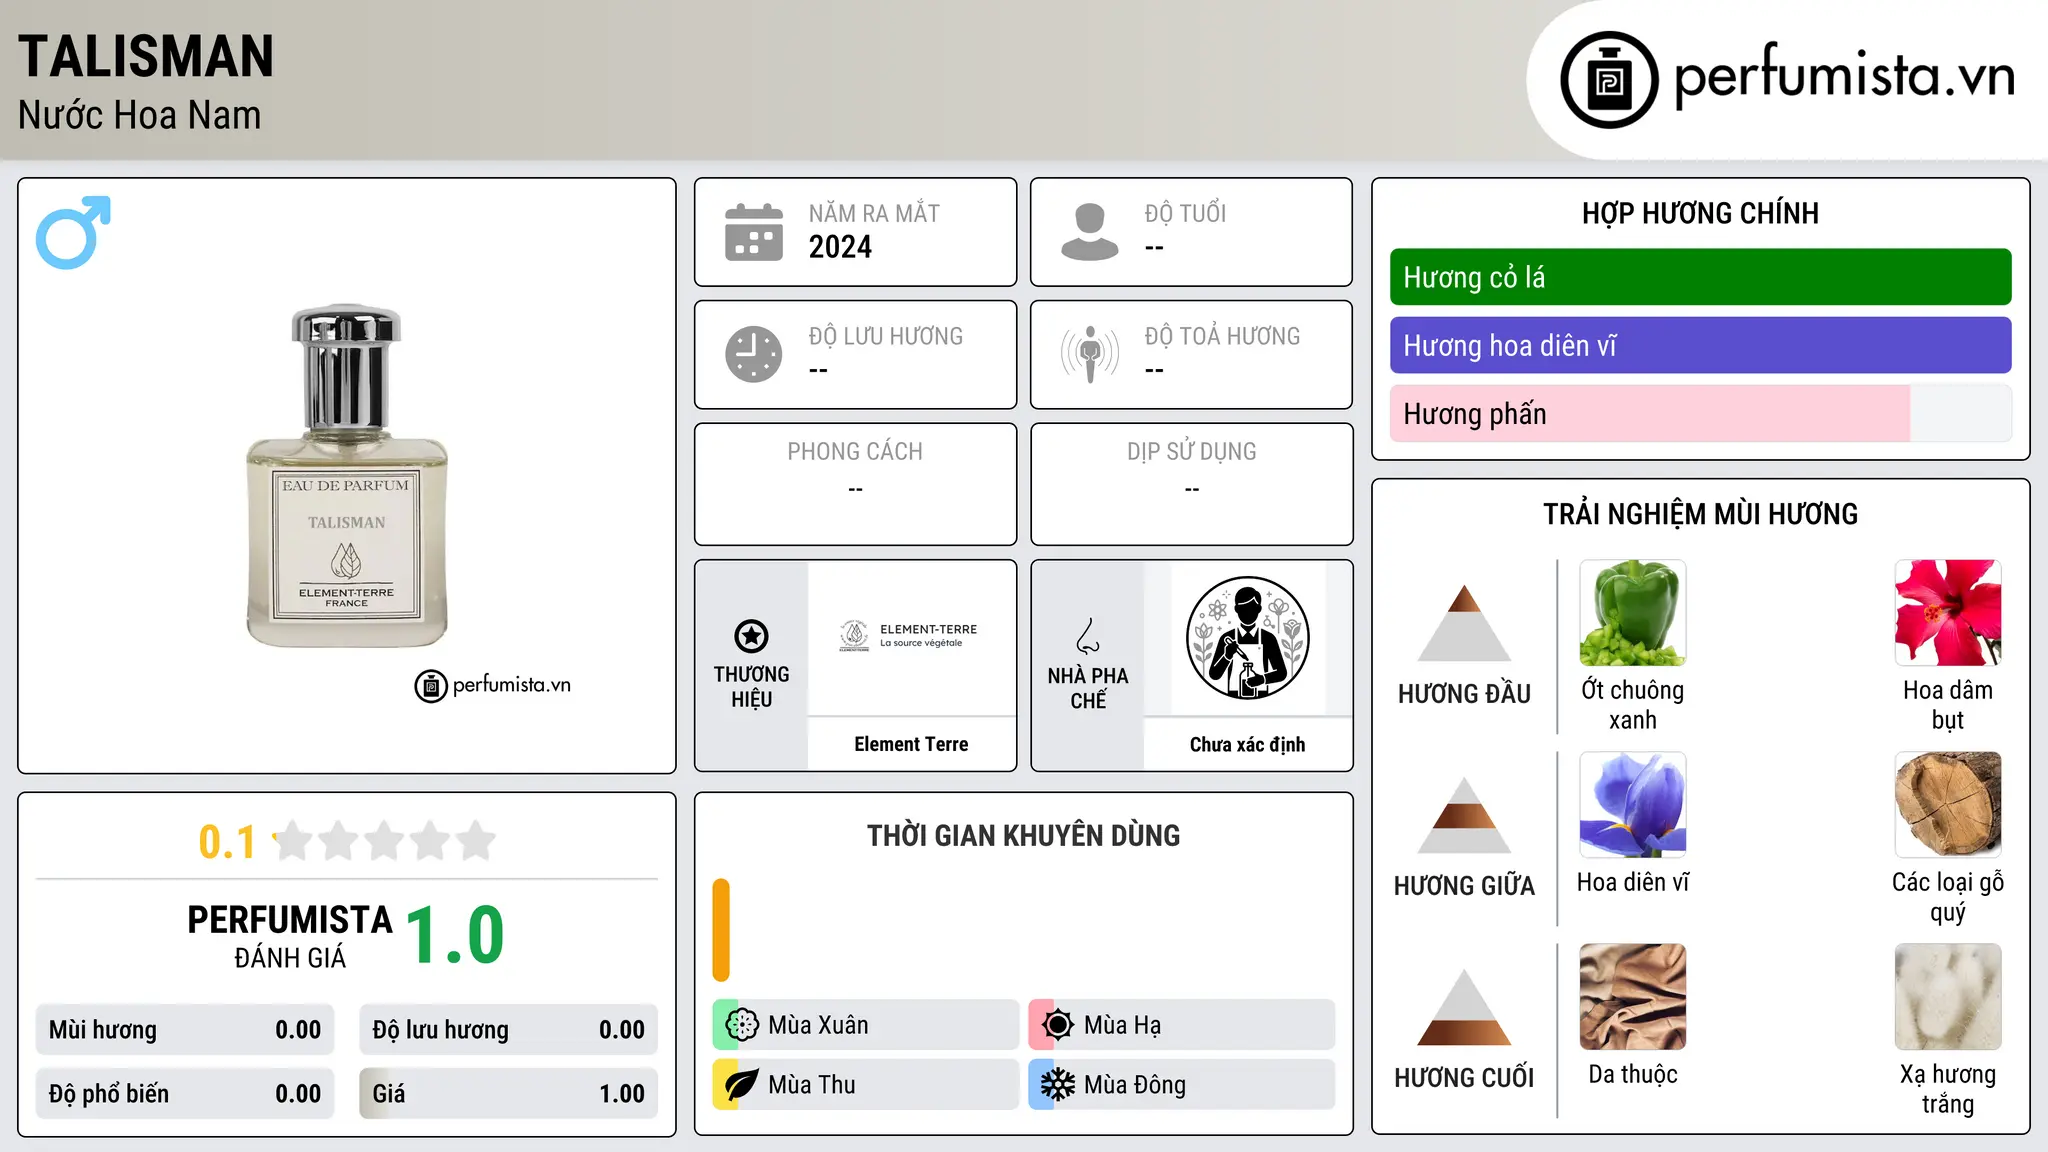Click the five-star rating row
The height and width of the screenshot is (1152, 2048).
(385, 841)
